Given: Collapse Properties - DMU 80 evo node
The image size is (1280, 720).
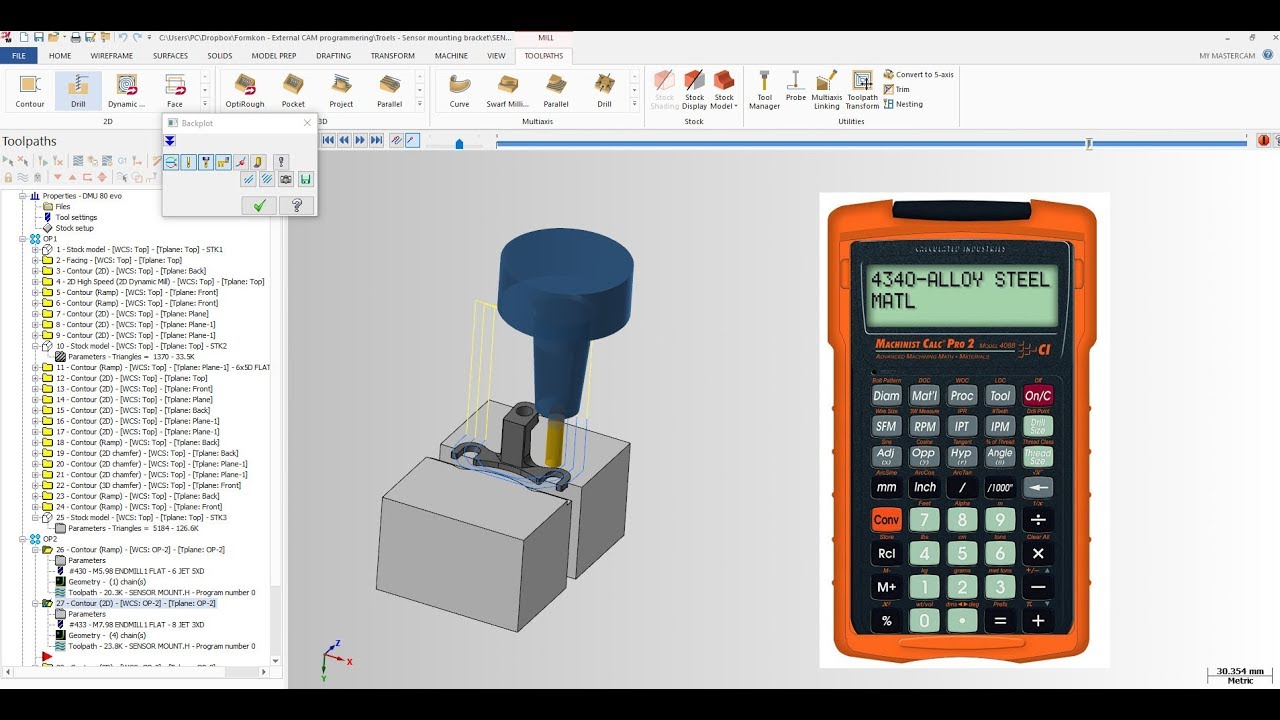Looking at the screenshot, I should click(23, 196).
